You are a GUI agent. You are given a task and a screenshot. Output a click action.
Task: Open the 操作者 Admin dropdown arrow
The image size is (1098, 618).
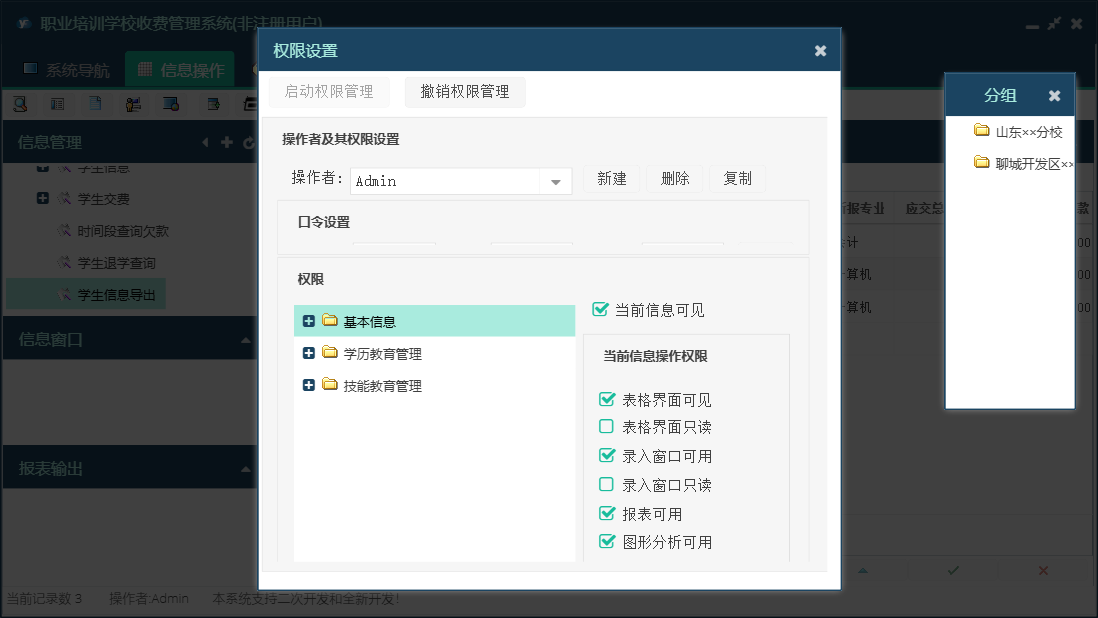coord(555,181)
